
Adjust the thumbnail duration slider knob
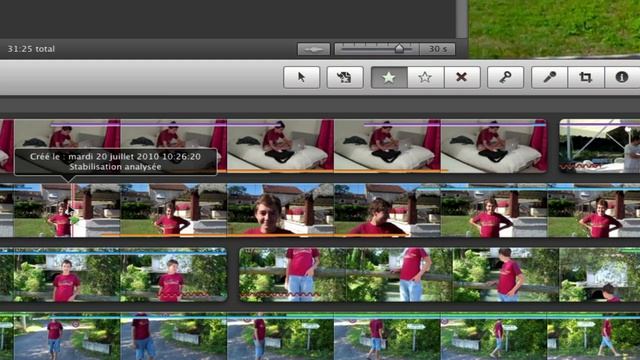click(x=399, y=49)
